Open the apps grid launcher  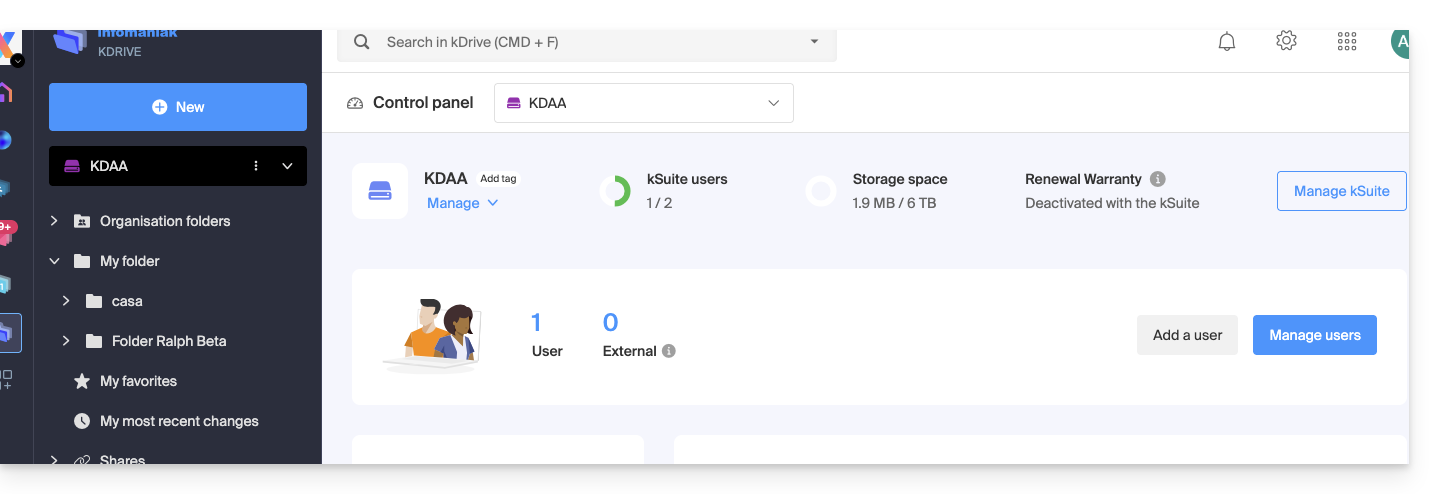coord(1346,41)
